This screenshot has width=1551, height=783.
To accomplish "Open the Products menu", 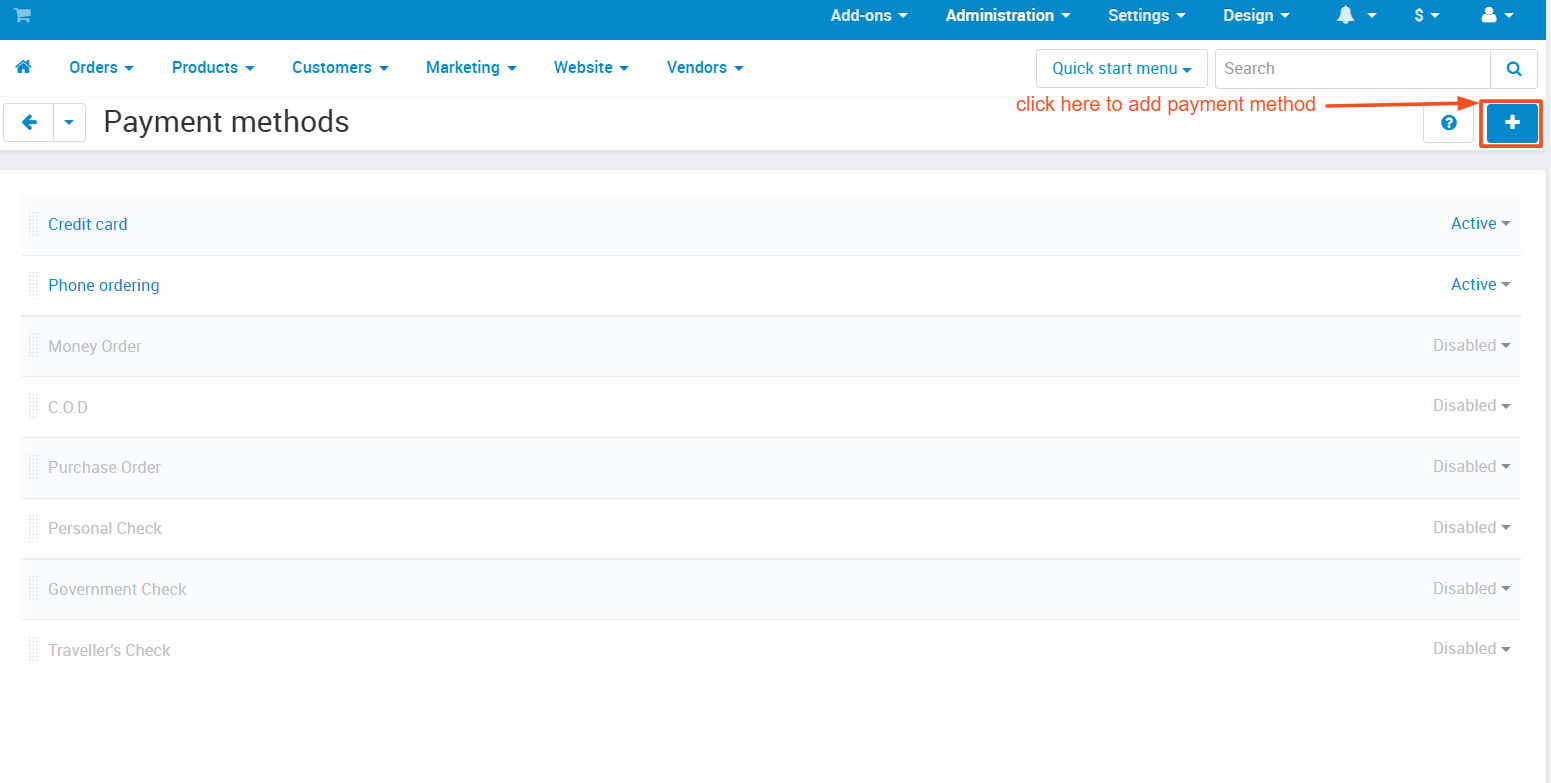I will coord(213,67).
